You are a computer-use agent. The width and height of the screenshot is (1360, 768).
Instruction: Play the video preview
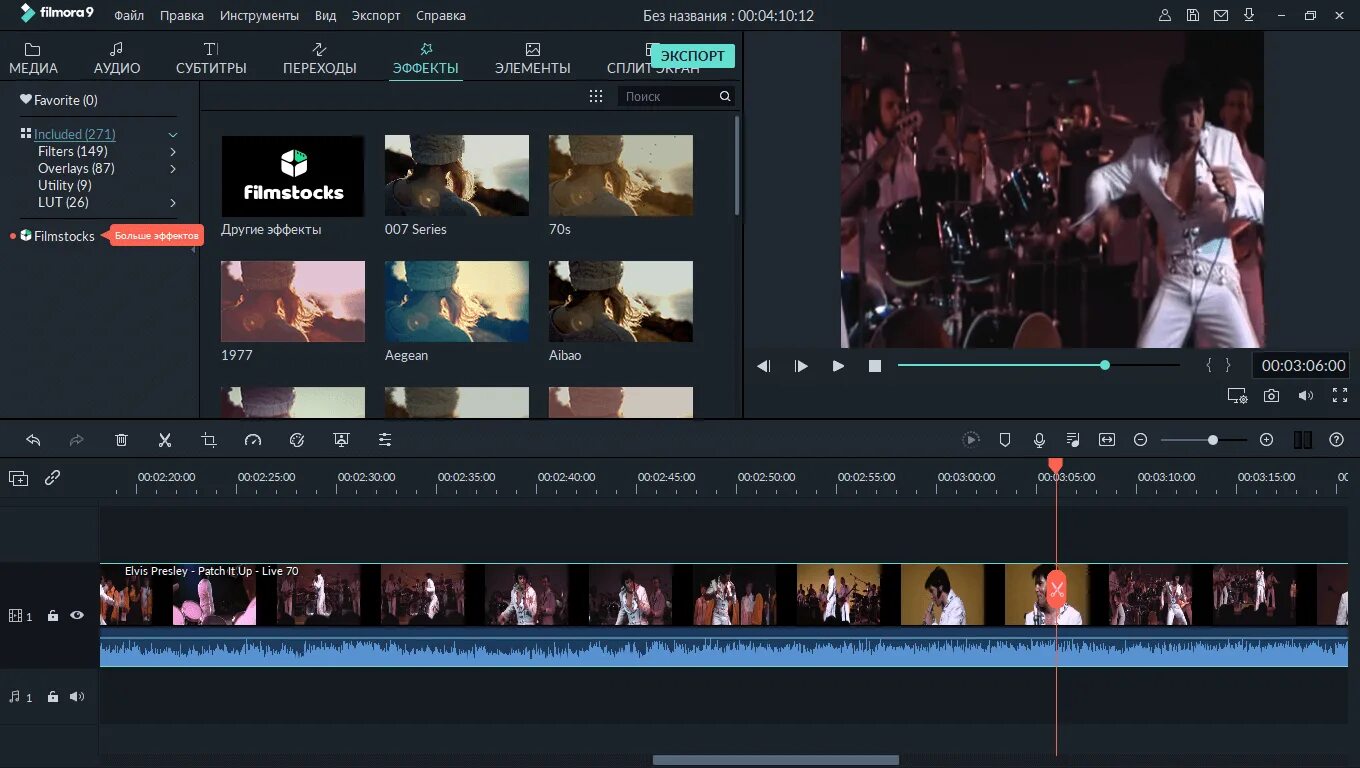pyautogui.click(x=838, y=366)
